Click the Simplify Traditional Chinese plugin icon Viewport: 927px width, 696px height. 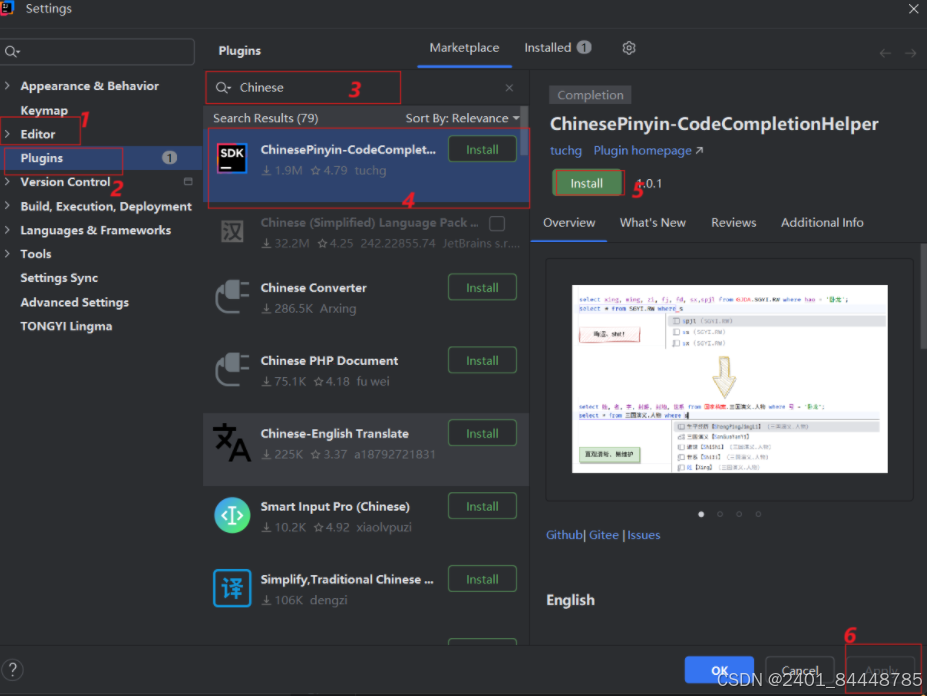232,588
